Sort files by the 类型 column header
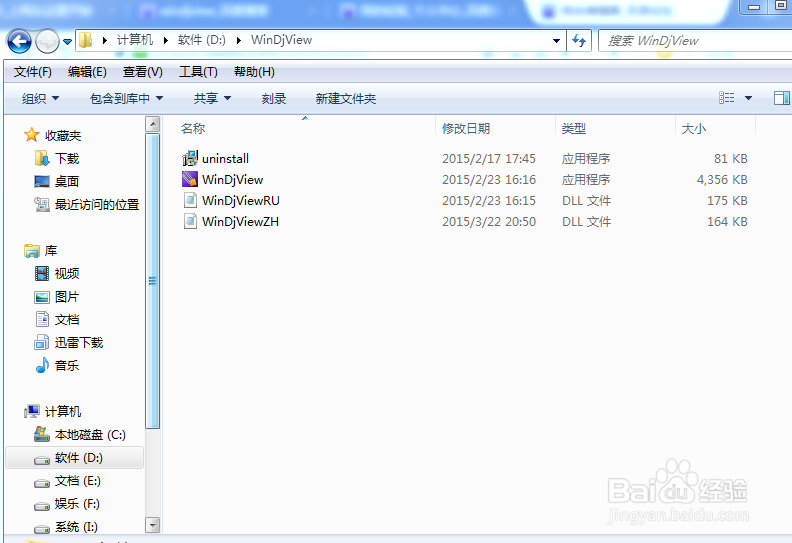This screenshot has height=543, width=792. [573, 128]
